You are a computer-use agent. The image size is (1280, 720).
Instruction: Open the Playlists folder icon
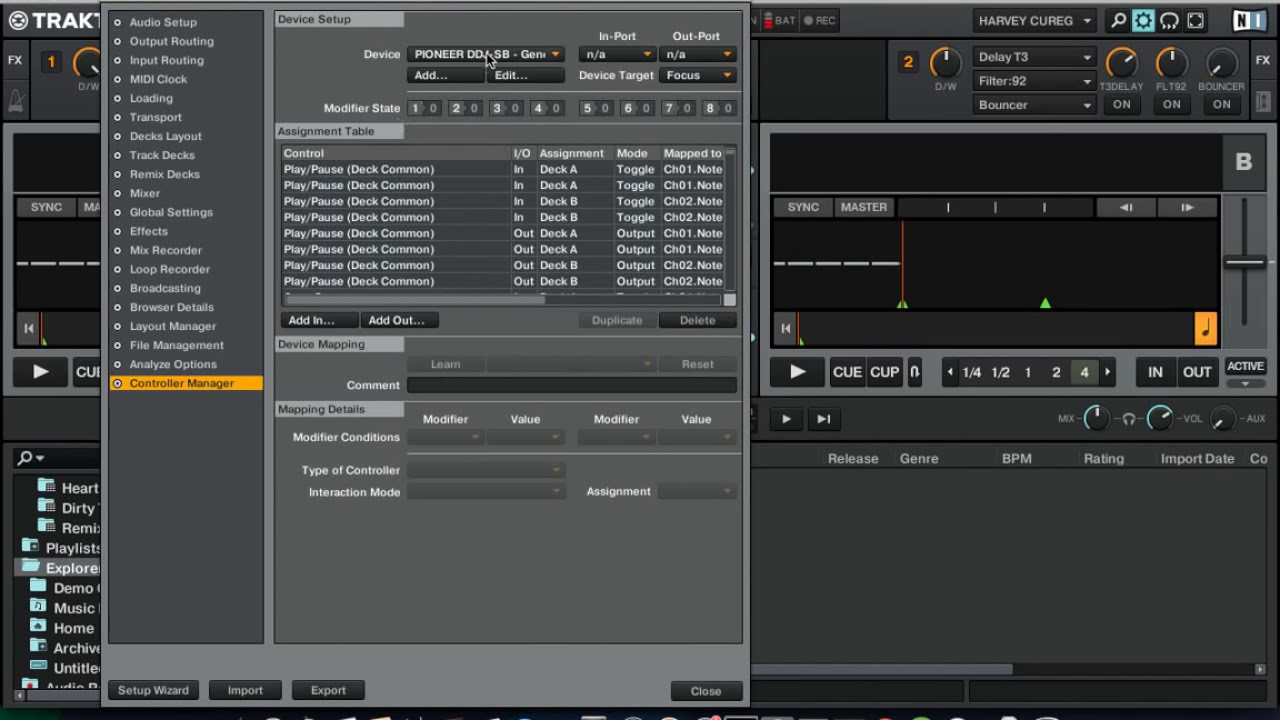coord(30,546)
